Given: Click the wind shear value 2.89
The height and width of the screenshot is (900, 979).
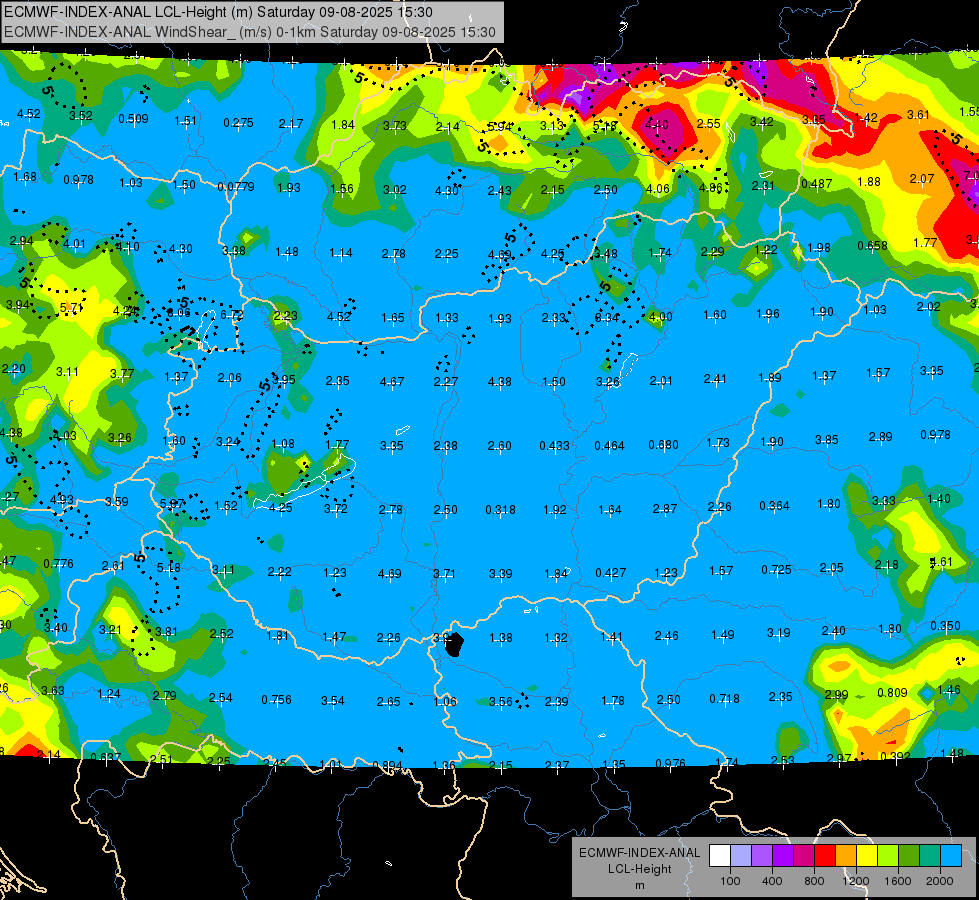Looking at the screenshot, I should tap(880, 437).
